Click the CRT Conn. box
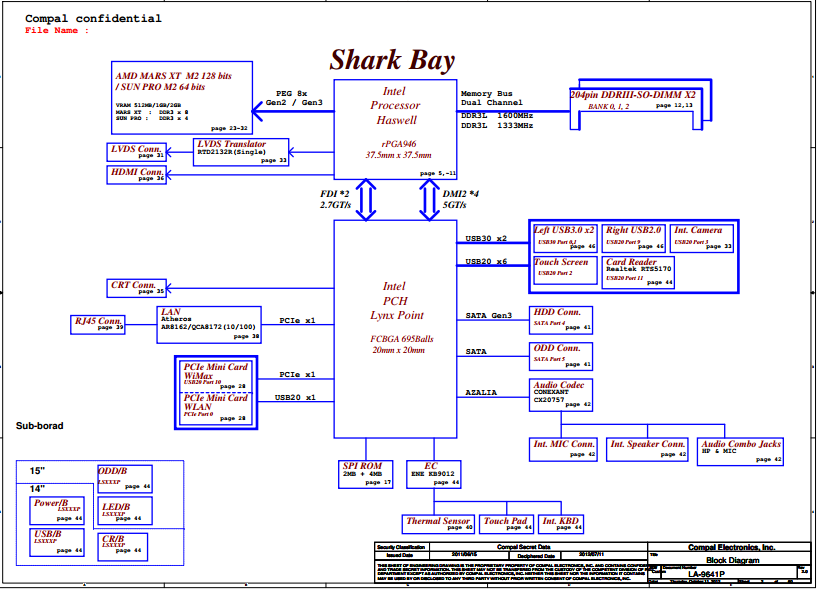 click(x=137, y=288)
